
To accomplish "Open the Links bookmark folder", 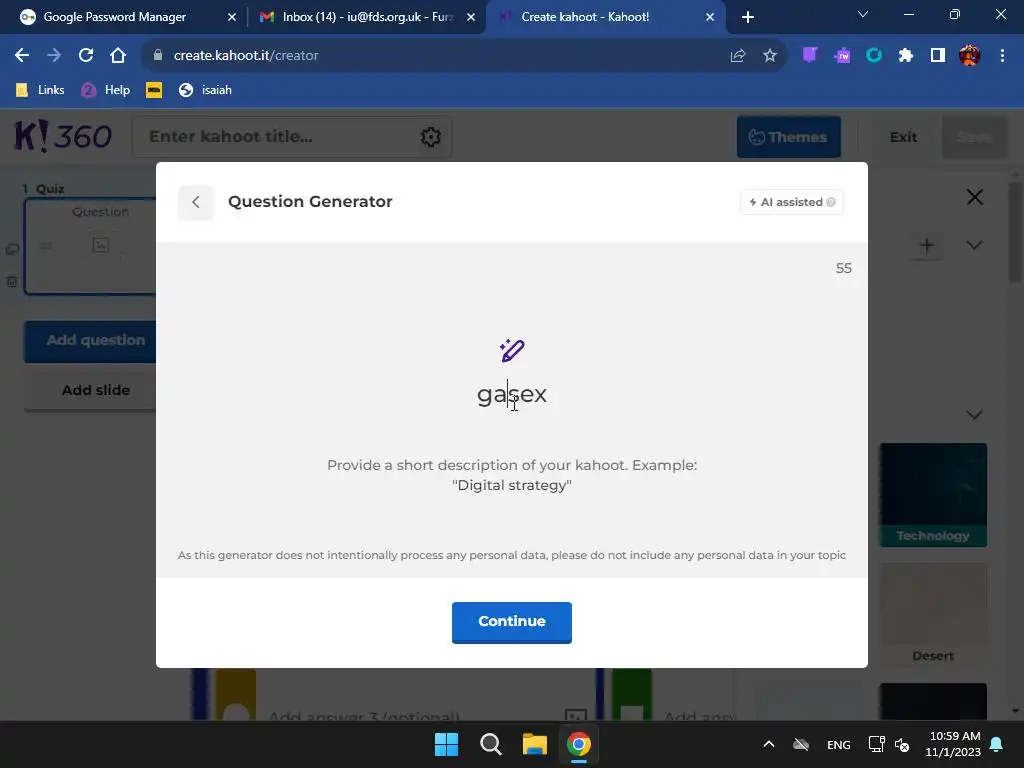I will [40, 90].
